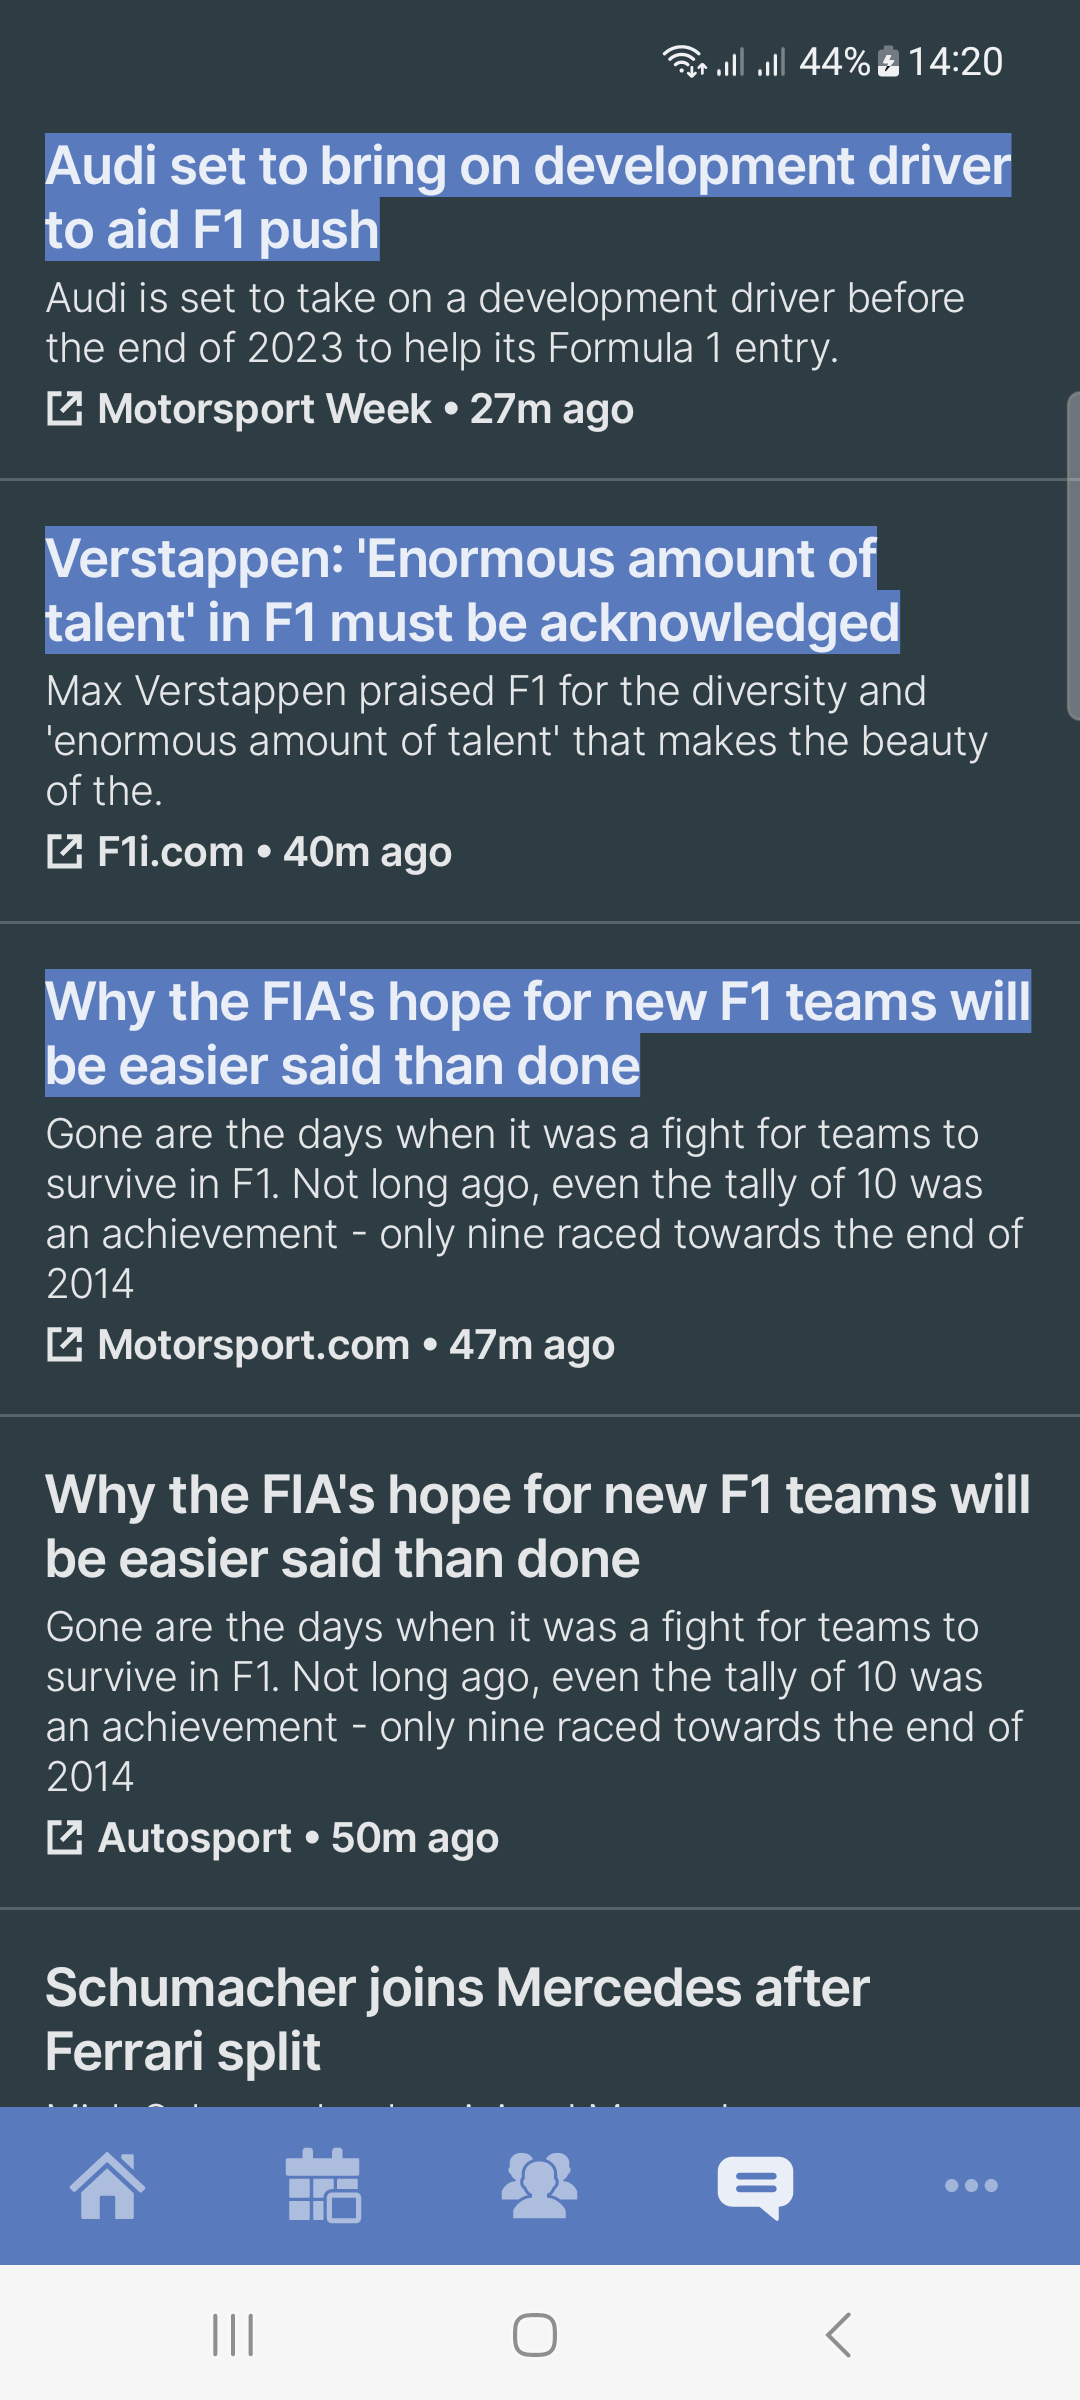This screenshot has width=1080, height=2400.
Task: Tap external link icon beside Motorsport Week
Action: click(x=65, y=409)
